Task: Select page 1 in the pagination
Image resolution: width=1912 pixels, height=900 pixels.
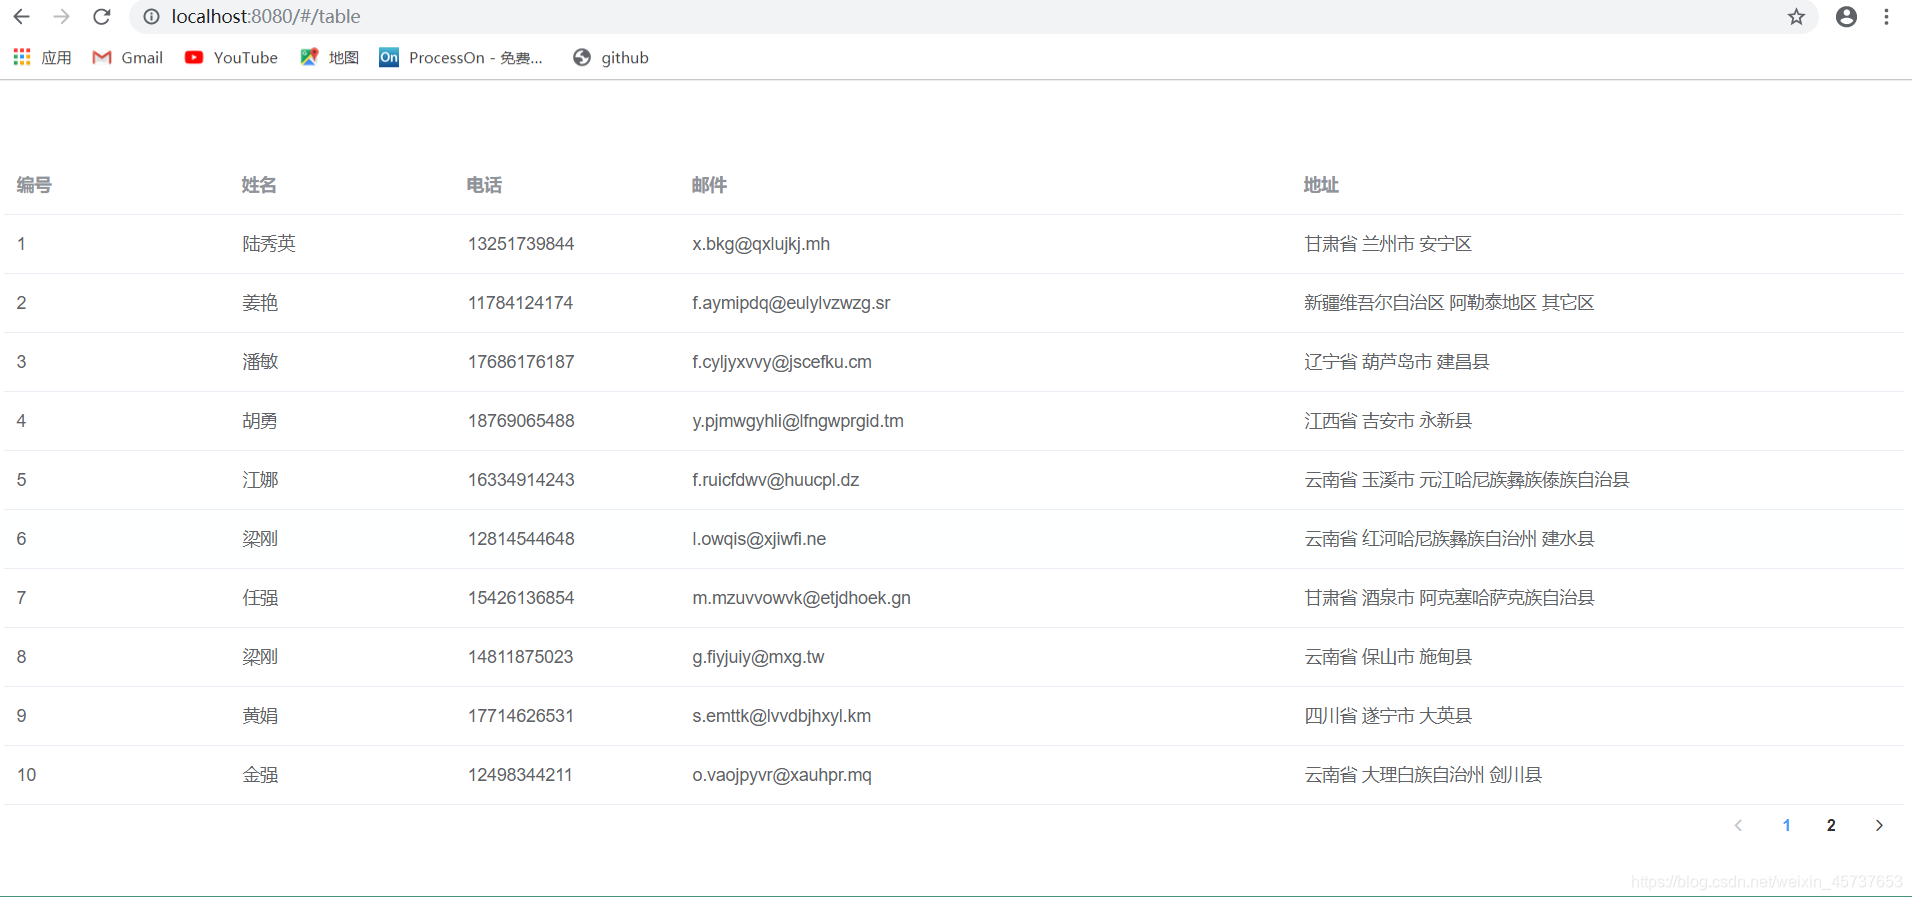Action: pos(1787,825)
